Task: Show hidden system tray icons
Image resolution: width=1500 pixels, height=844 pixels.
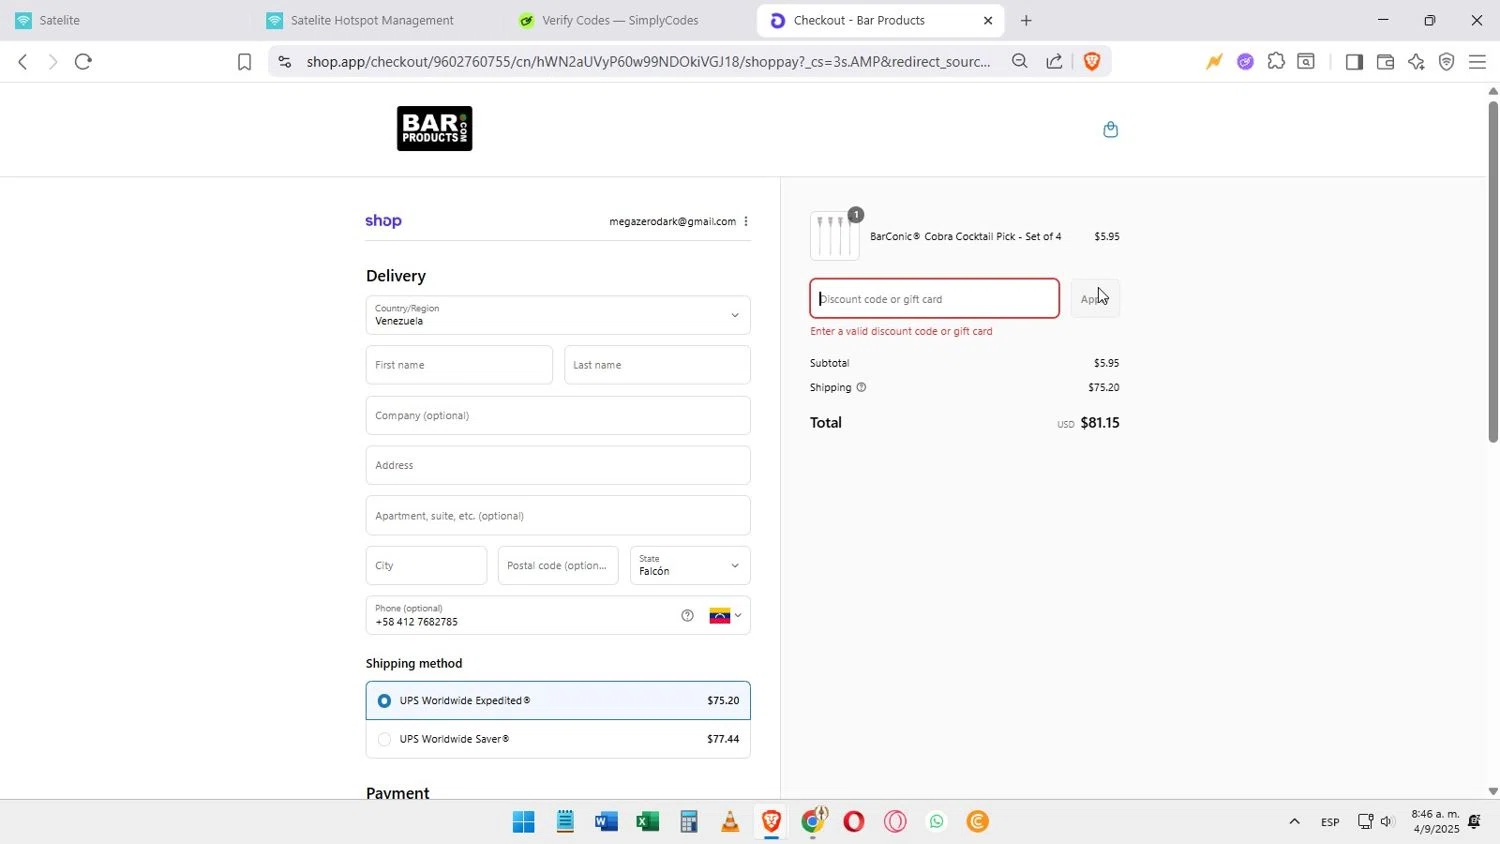Action: 1294,822
